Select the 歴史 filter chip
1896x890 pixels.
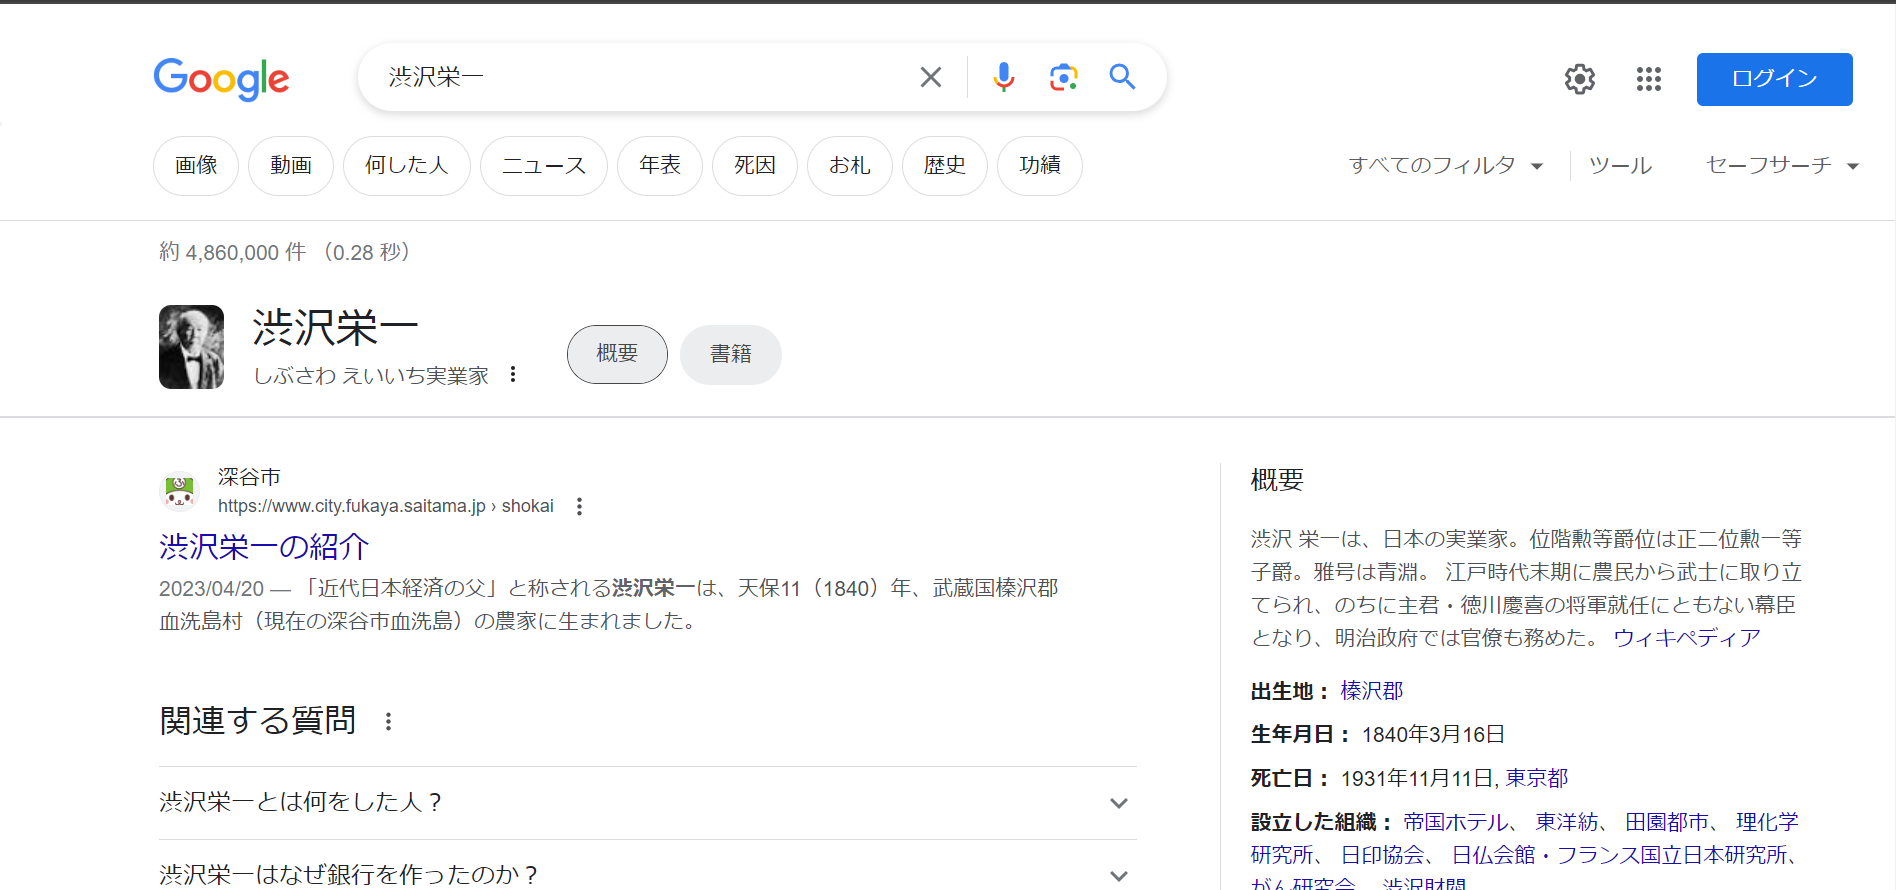point(945,166)
